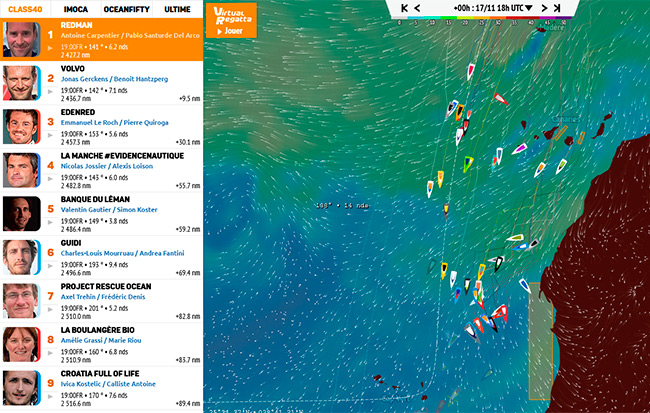The height and width of the screenshot is (413, 650).
Task: Click the purple boat icon near the islands
Action: tap(520, 148)
